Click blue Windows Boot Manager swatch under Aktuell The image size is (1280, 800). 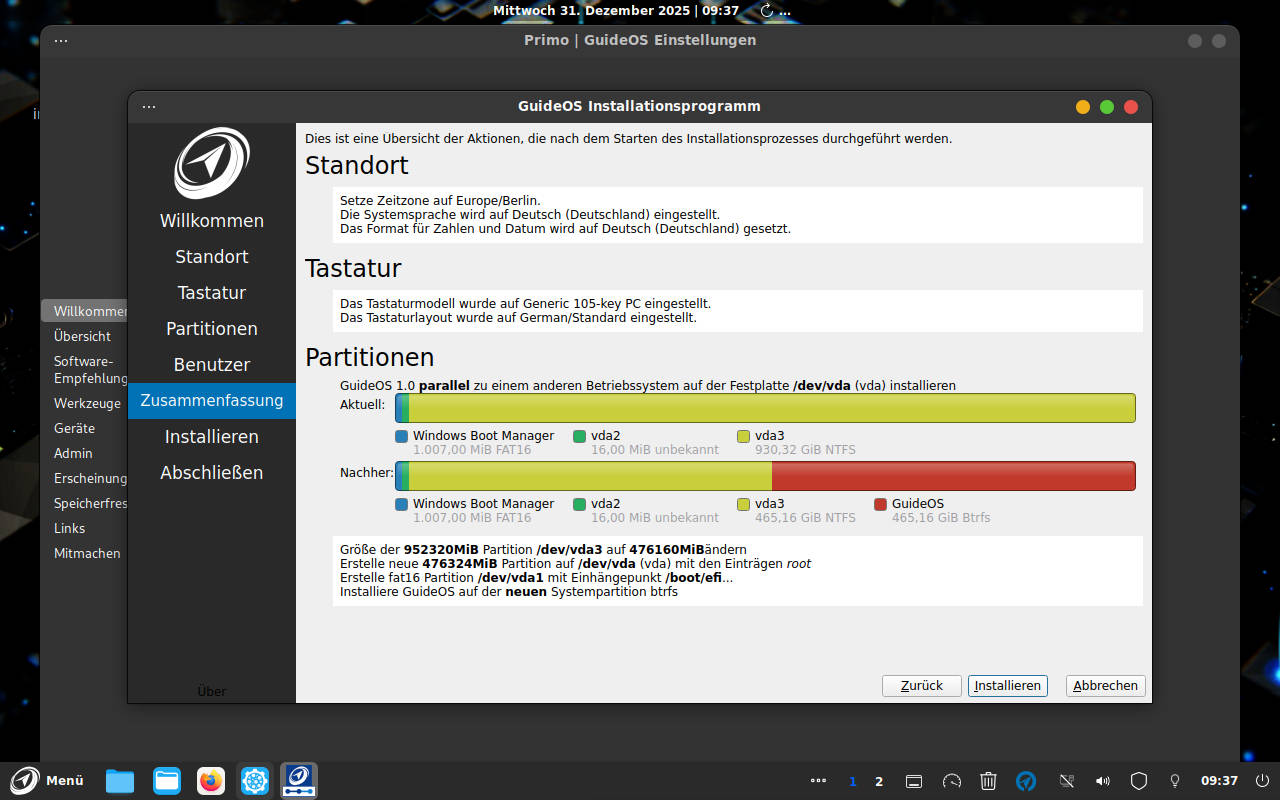(402, 436)
